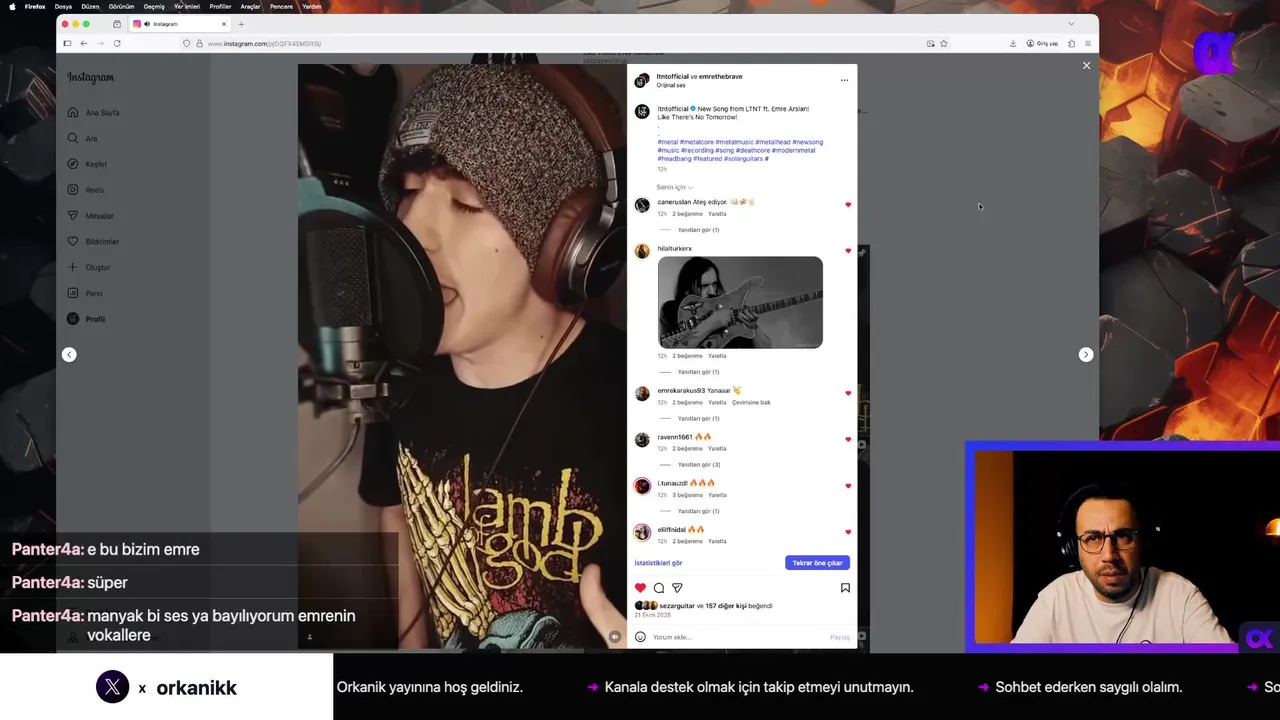
Task: Open Bildirimler notifications
Action: [x=94, y=241]
